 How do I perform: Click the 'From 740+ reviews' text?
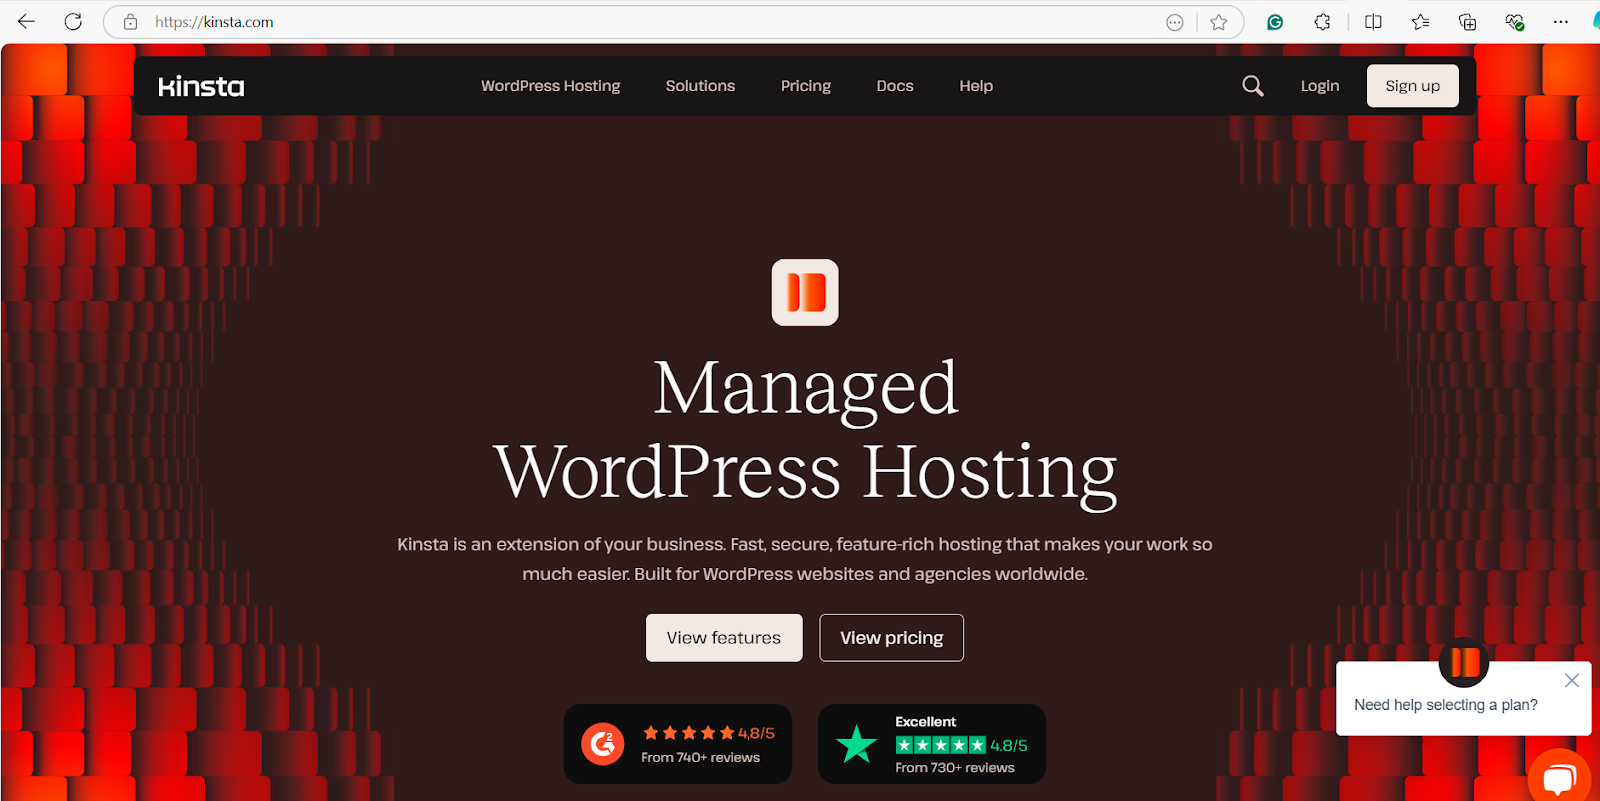pos(700,758)
